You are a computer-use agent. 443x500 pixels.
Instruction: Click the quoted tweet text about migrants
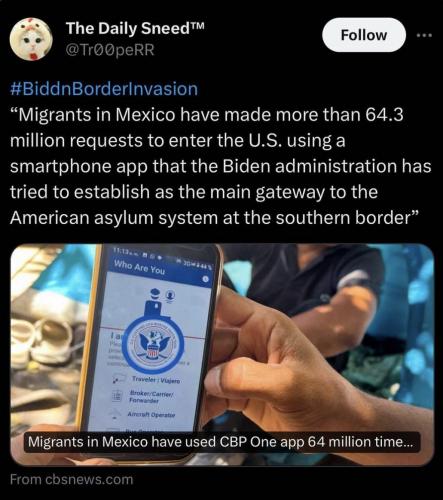[x=221, y=166]
